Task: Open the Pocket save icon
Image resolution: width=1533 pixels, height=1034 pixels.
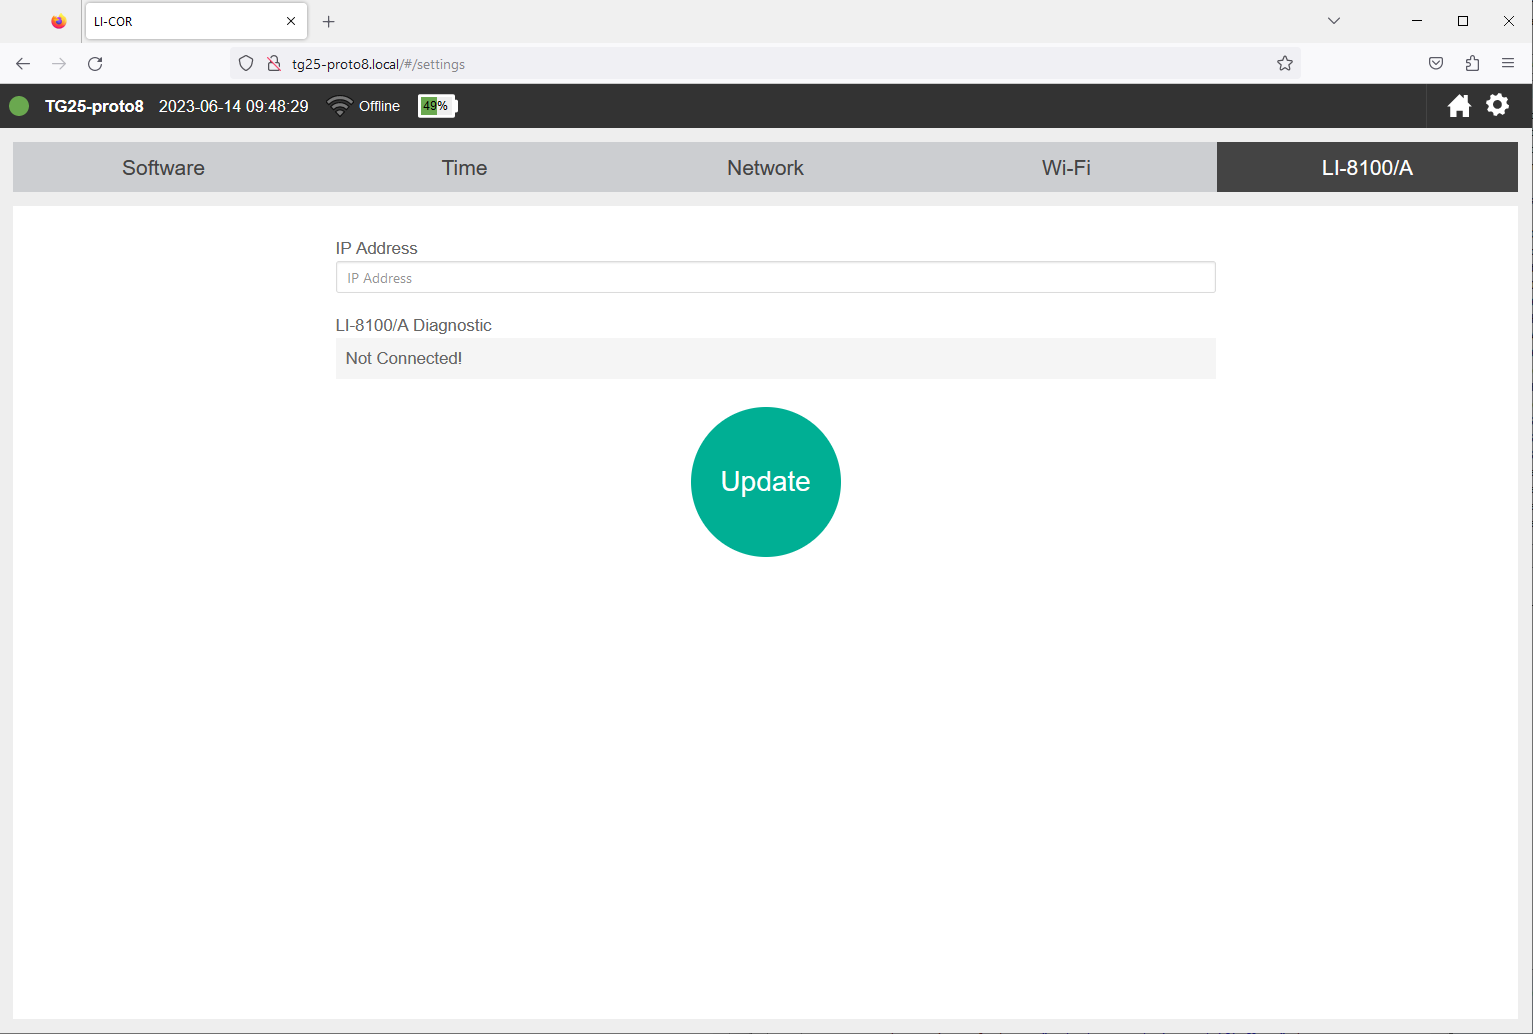Action: tap(1436, 63)
